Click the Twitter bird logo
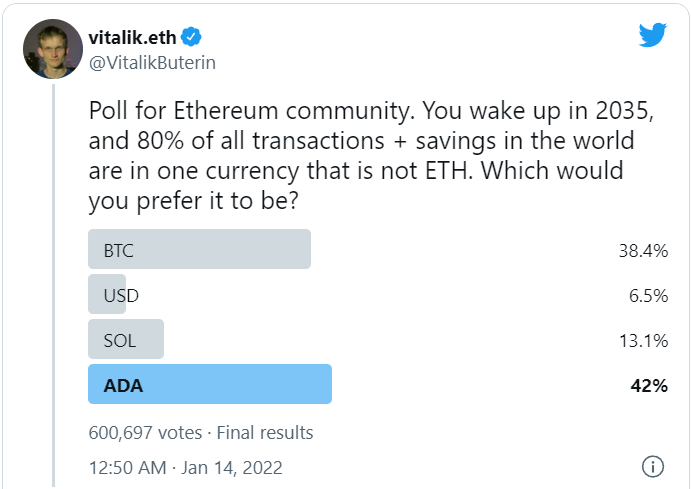Image resolution: width=691 pixels, height=489 pixels. click(653, 35)
